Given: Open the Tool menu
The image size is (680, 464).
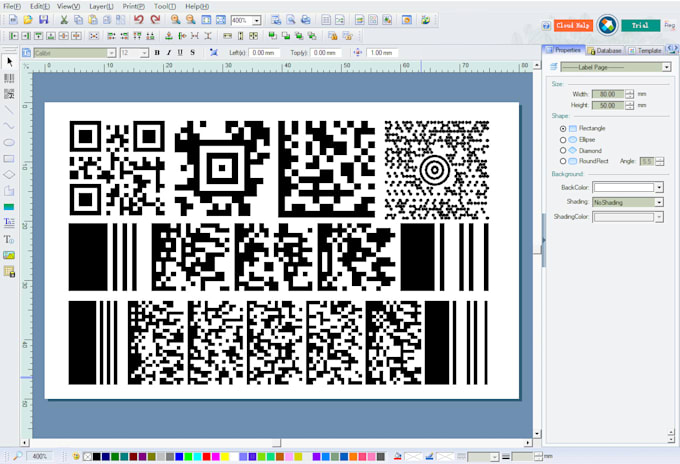Looking at the screenshot, I should [165, 7].
